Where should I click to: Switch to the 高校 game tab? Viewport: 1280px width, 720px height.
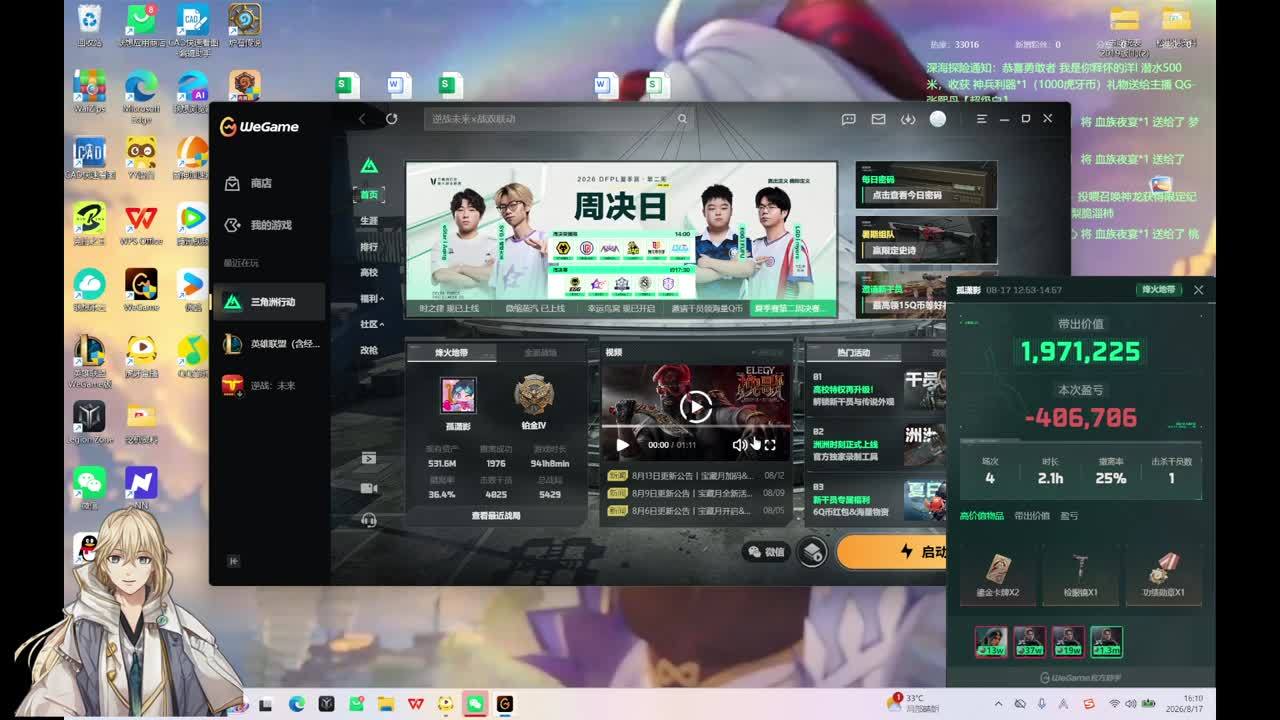tap(369, 273)
